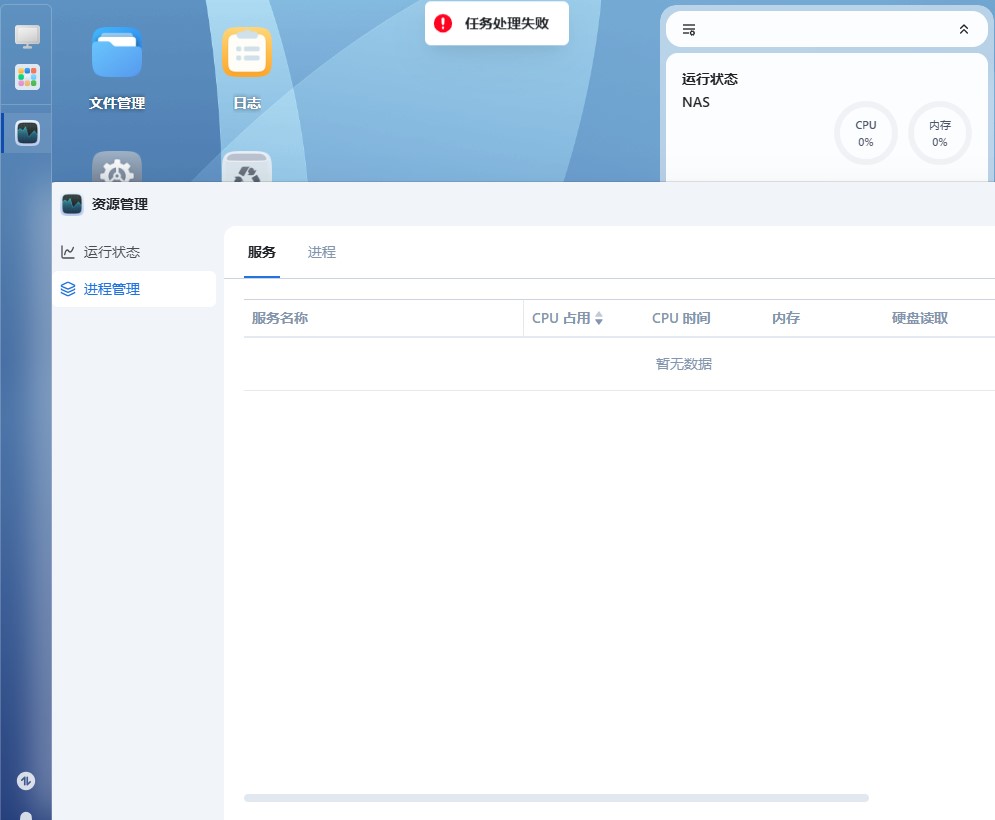The height and width of the screenshot is (820, 995).
Task: Click the red error icon in the notification
Action: click(x=443, y=23)
